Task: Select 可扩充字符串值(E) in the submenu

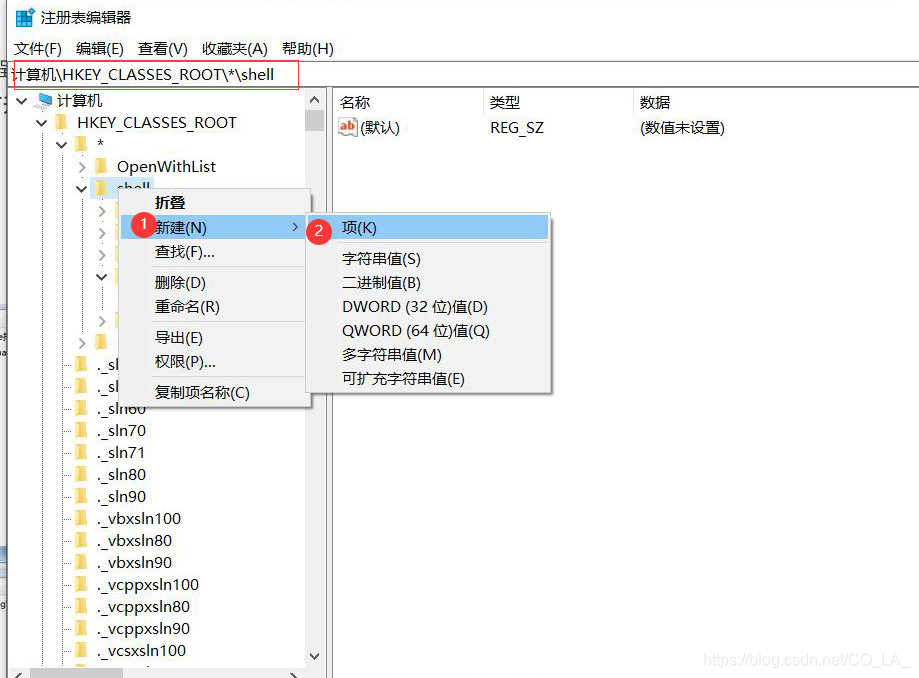Action: tap(428, 379)
